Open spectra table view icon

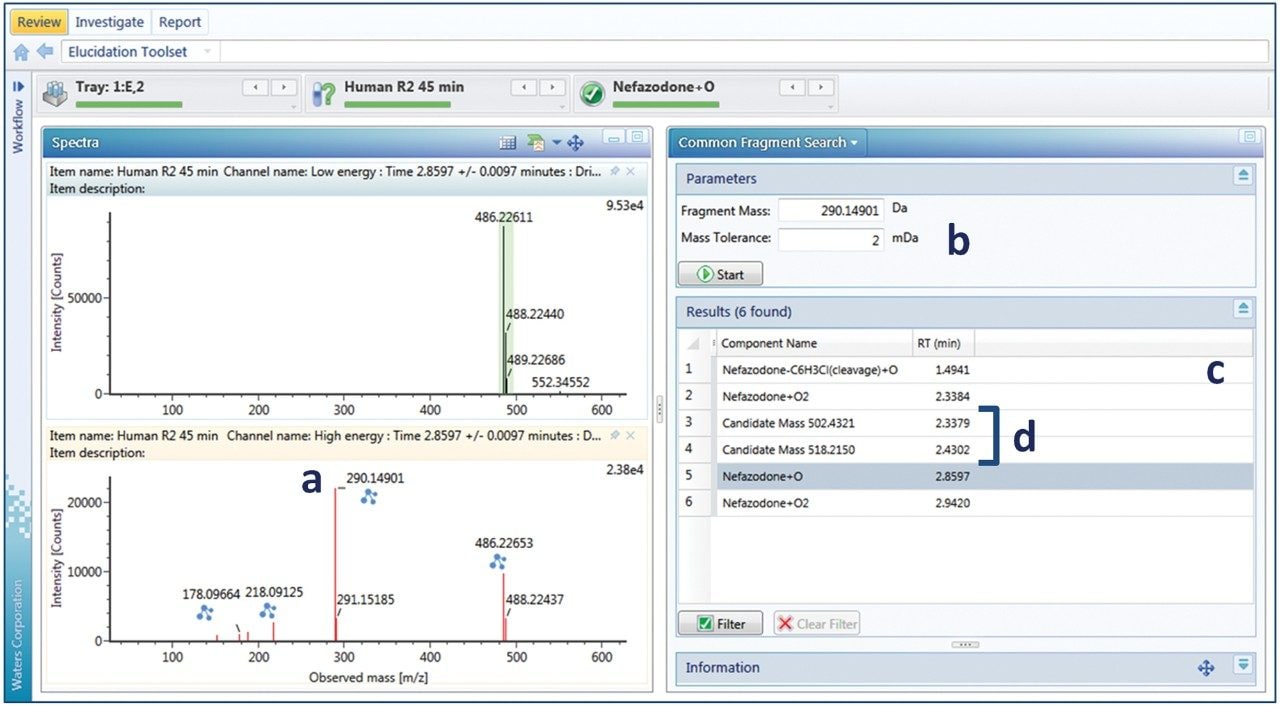tap(508, 143)
